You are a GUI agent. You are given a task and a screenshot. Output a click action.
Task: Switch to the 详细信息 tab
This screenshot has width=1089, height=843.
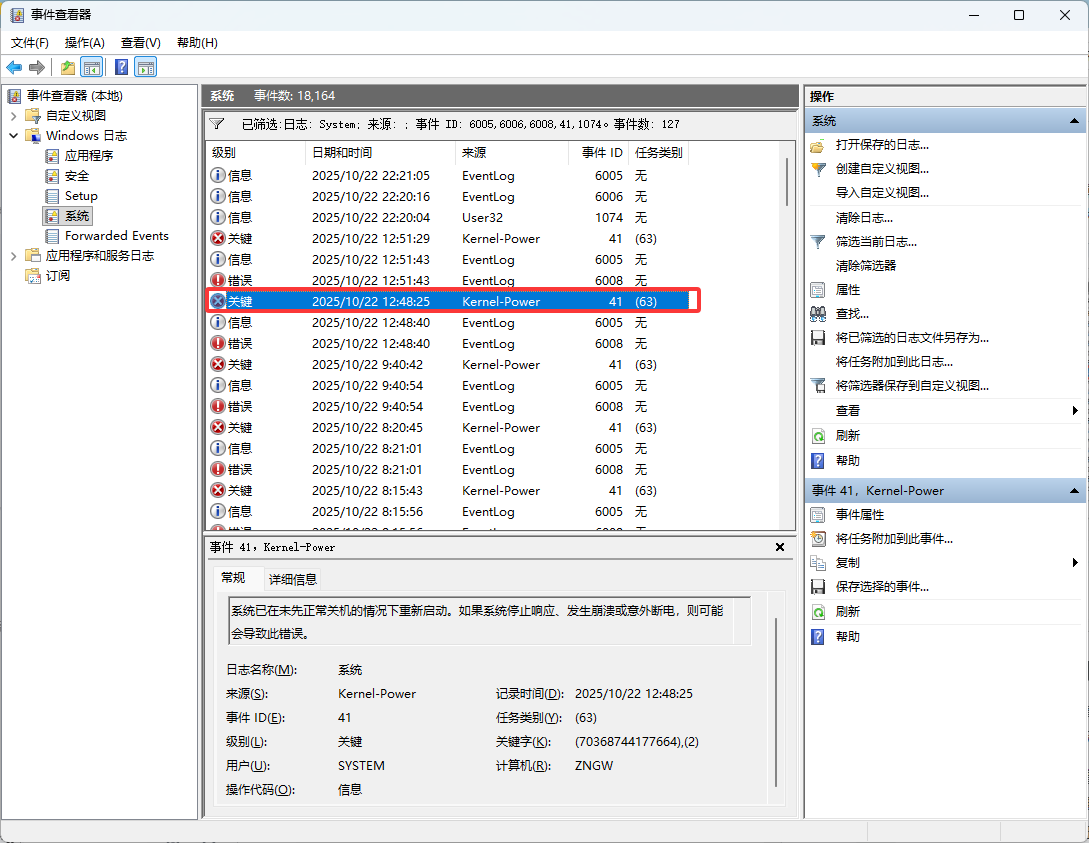point(292,579)
